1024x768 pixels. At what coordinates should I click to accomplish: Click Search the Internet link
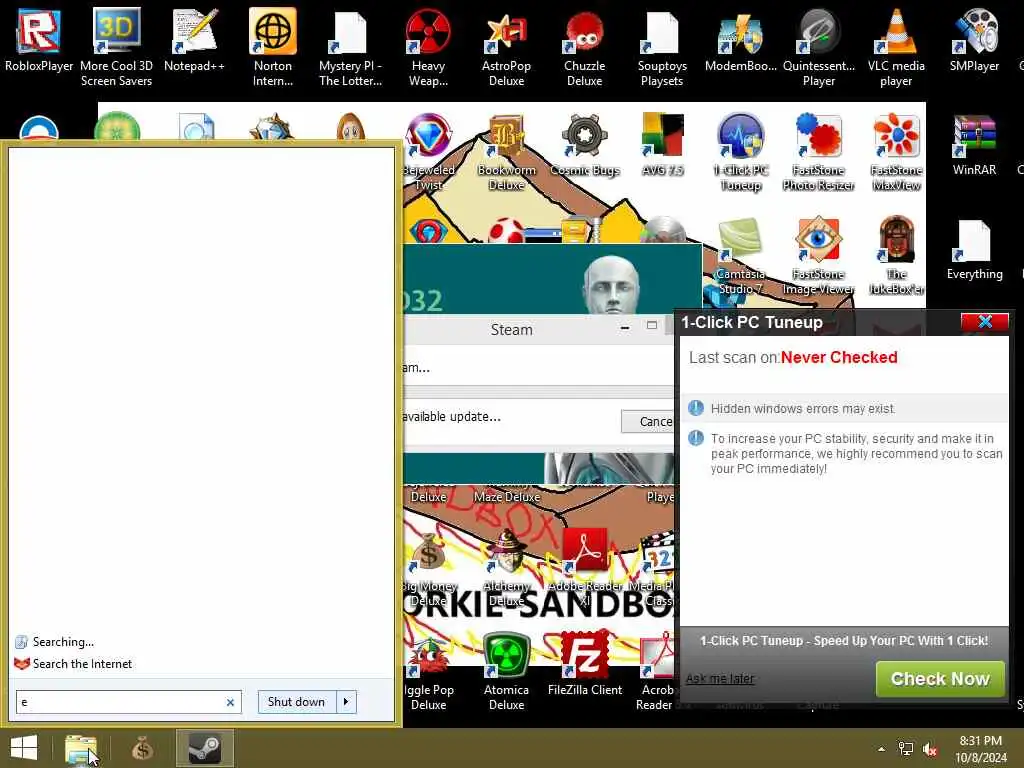click(82, 664)
